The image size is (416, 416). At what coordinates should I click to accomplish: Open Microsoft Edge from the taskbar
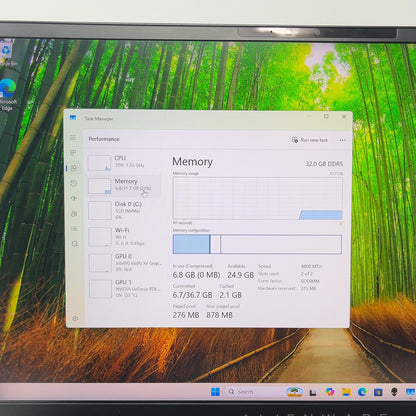pos(362,392)
